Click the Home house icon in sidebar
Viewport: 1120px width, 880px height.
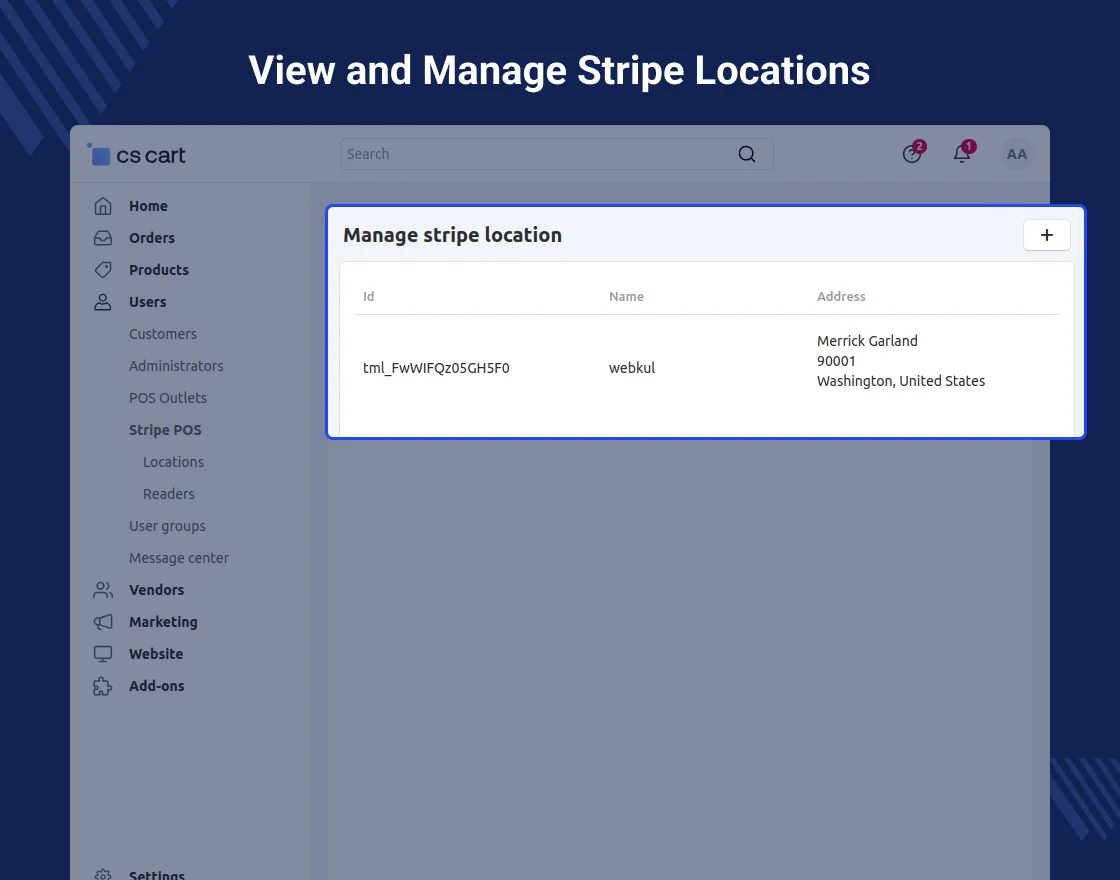[x=102, y=206]
